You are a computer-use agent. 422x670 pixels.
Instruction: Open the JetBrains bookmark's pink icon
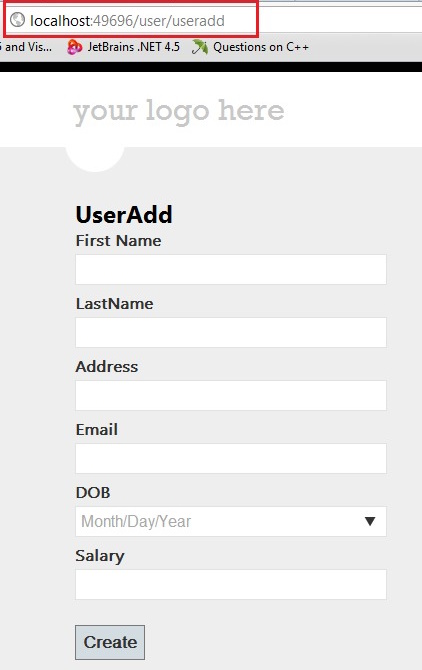[x=74, y=47]
